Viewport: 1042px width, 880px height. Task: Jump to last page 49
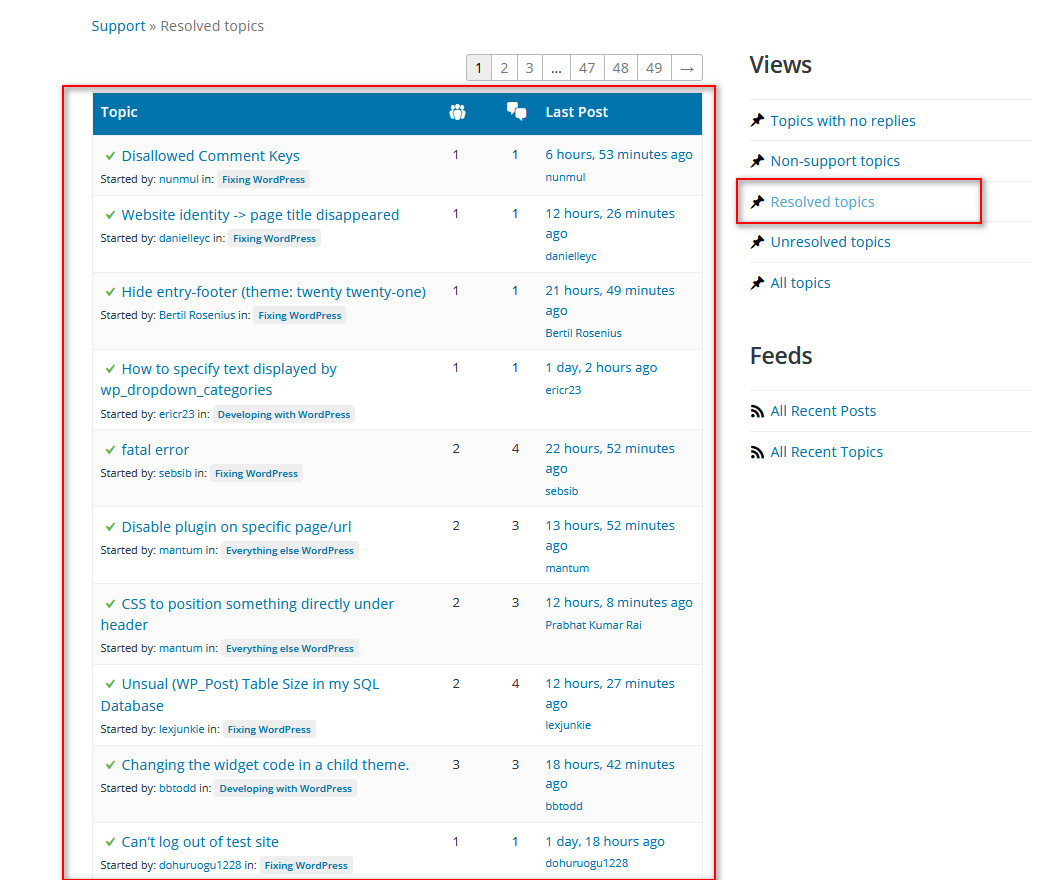pyautogui.click(x=655, y=68)
